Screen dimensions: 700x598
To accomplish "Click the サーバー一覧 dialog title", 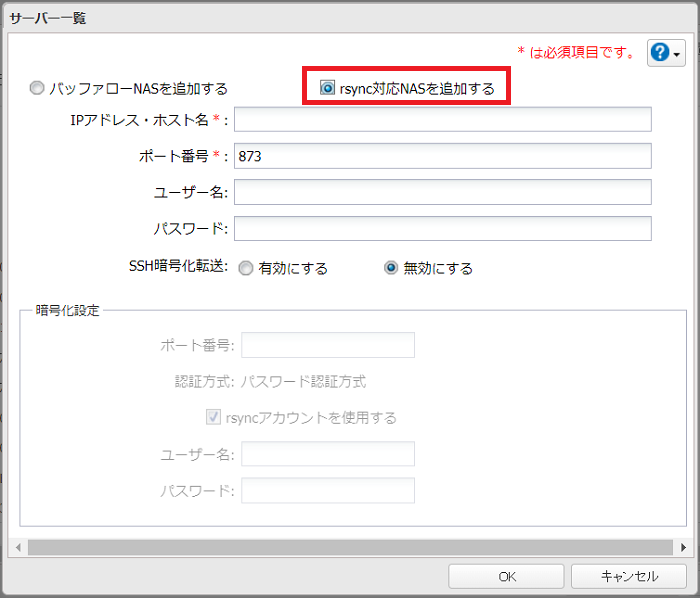I will pyautogui.click(x=48, y=18).
